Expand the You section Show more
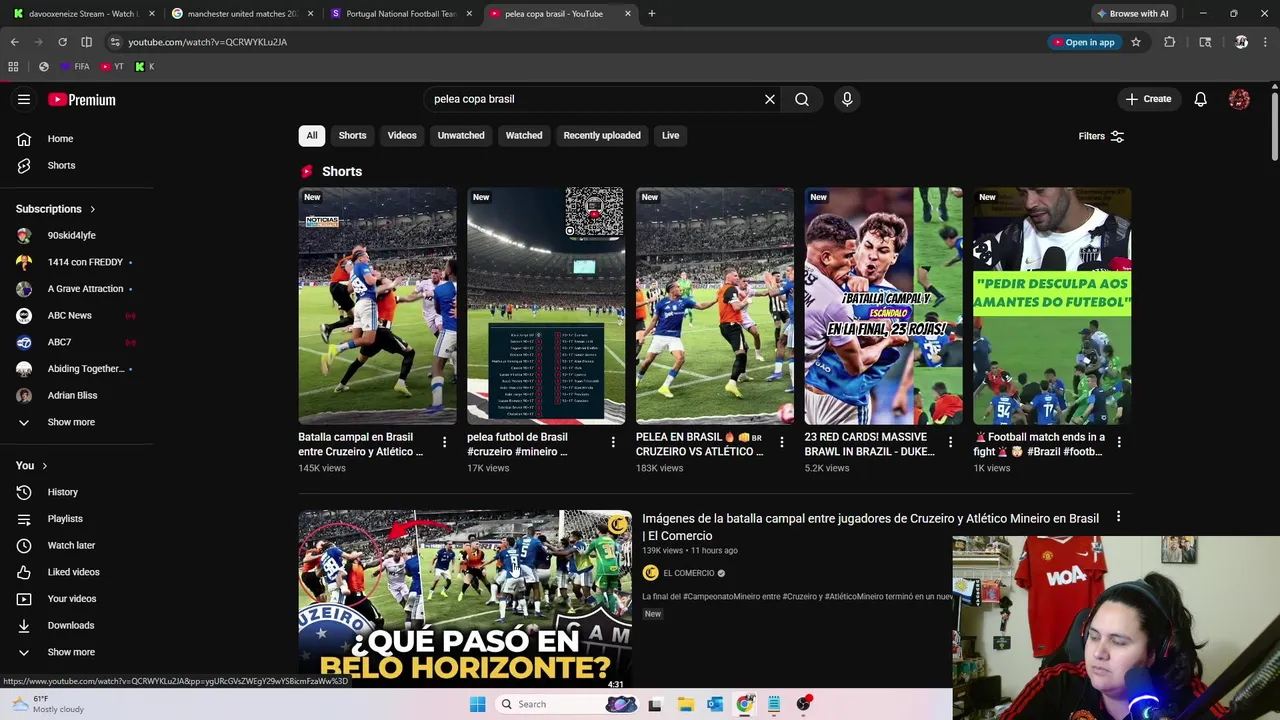Image resolution: width=1280 pixels, height=720 pixels. click(71, 652)
